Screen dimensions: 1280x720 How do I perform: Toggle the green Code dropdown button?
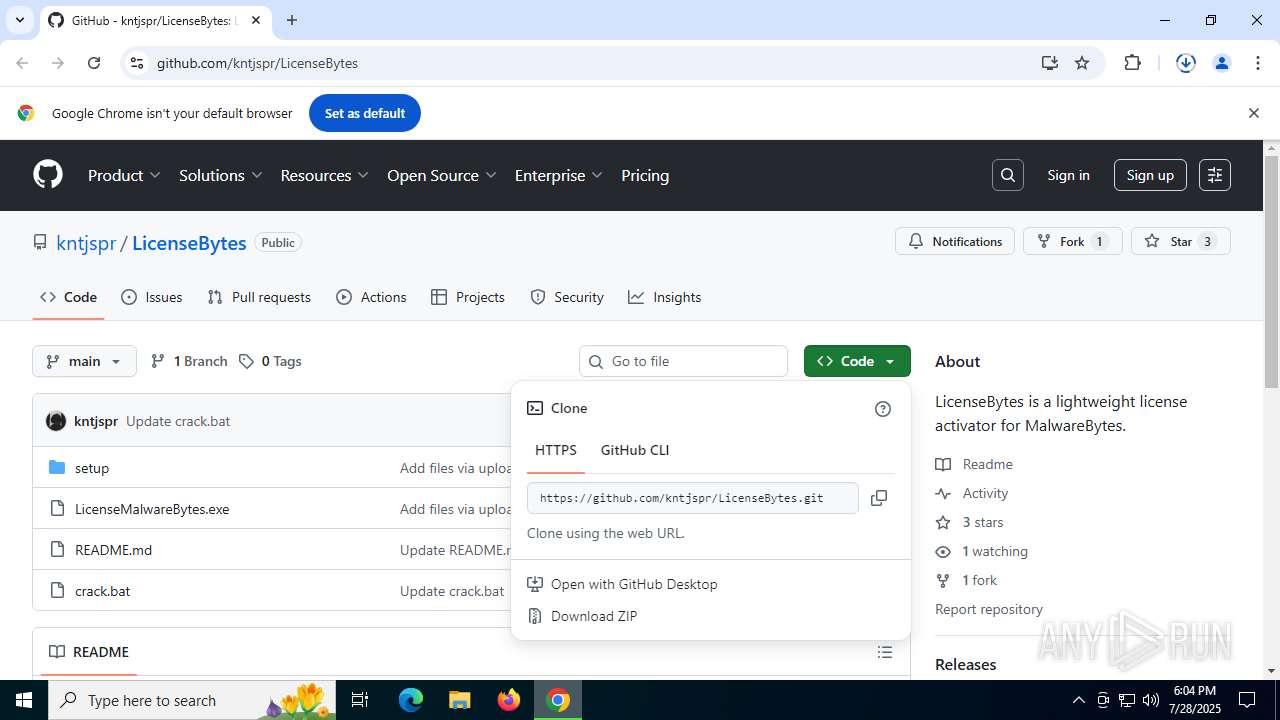tap(857, 361)
